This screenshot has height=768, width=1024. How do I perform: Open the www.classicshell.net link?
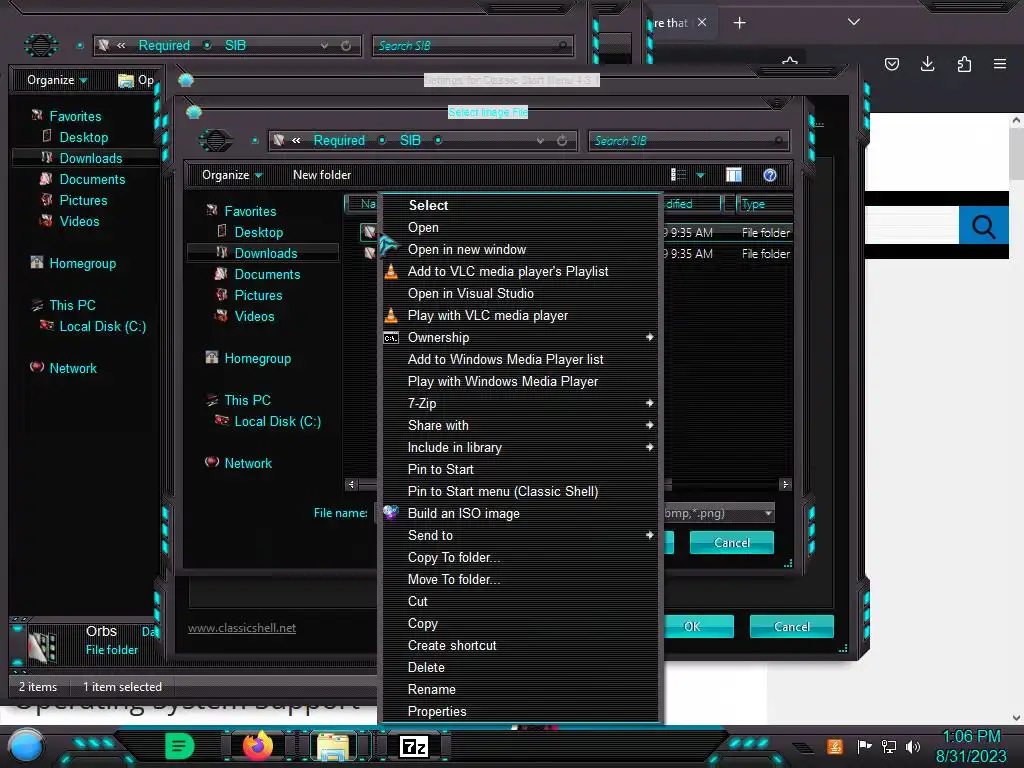coord(242,628)
